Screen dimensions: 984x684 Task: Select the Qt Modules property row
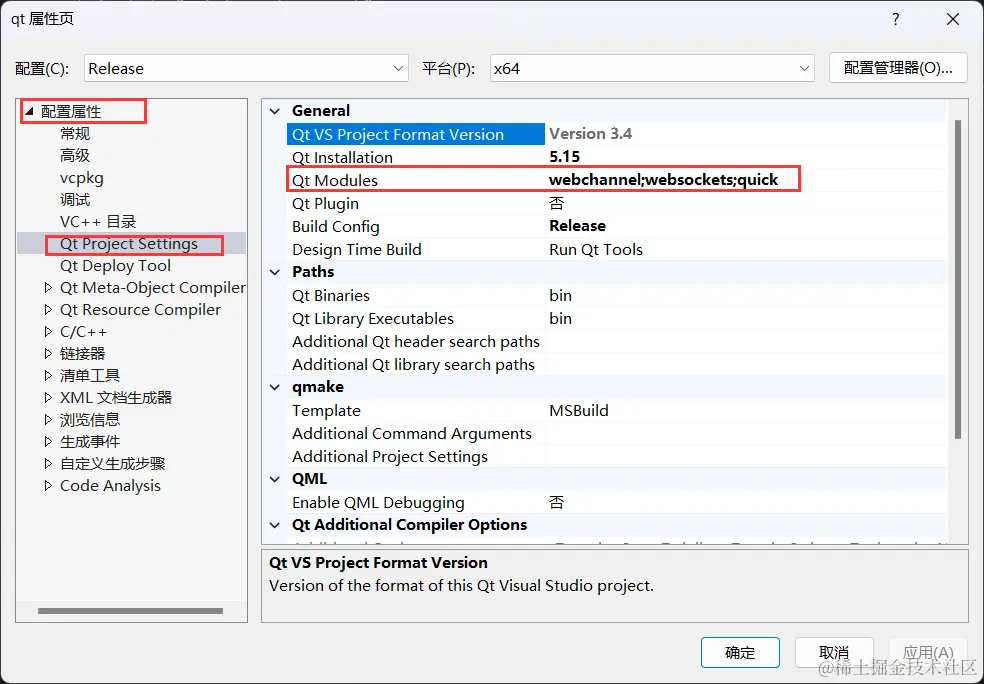pyautogui.click(x=616, y=180)
